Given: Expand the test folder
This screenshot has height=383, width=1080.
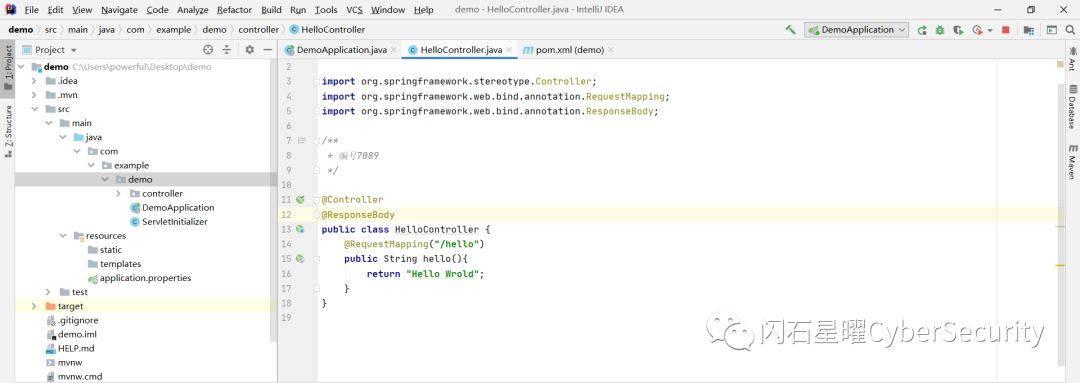Looking at the screenshot, I should tap(48, 292).
